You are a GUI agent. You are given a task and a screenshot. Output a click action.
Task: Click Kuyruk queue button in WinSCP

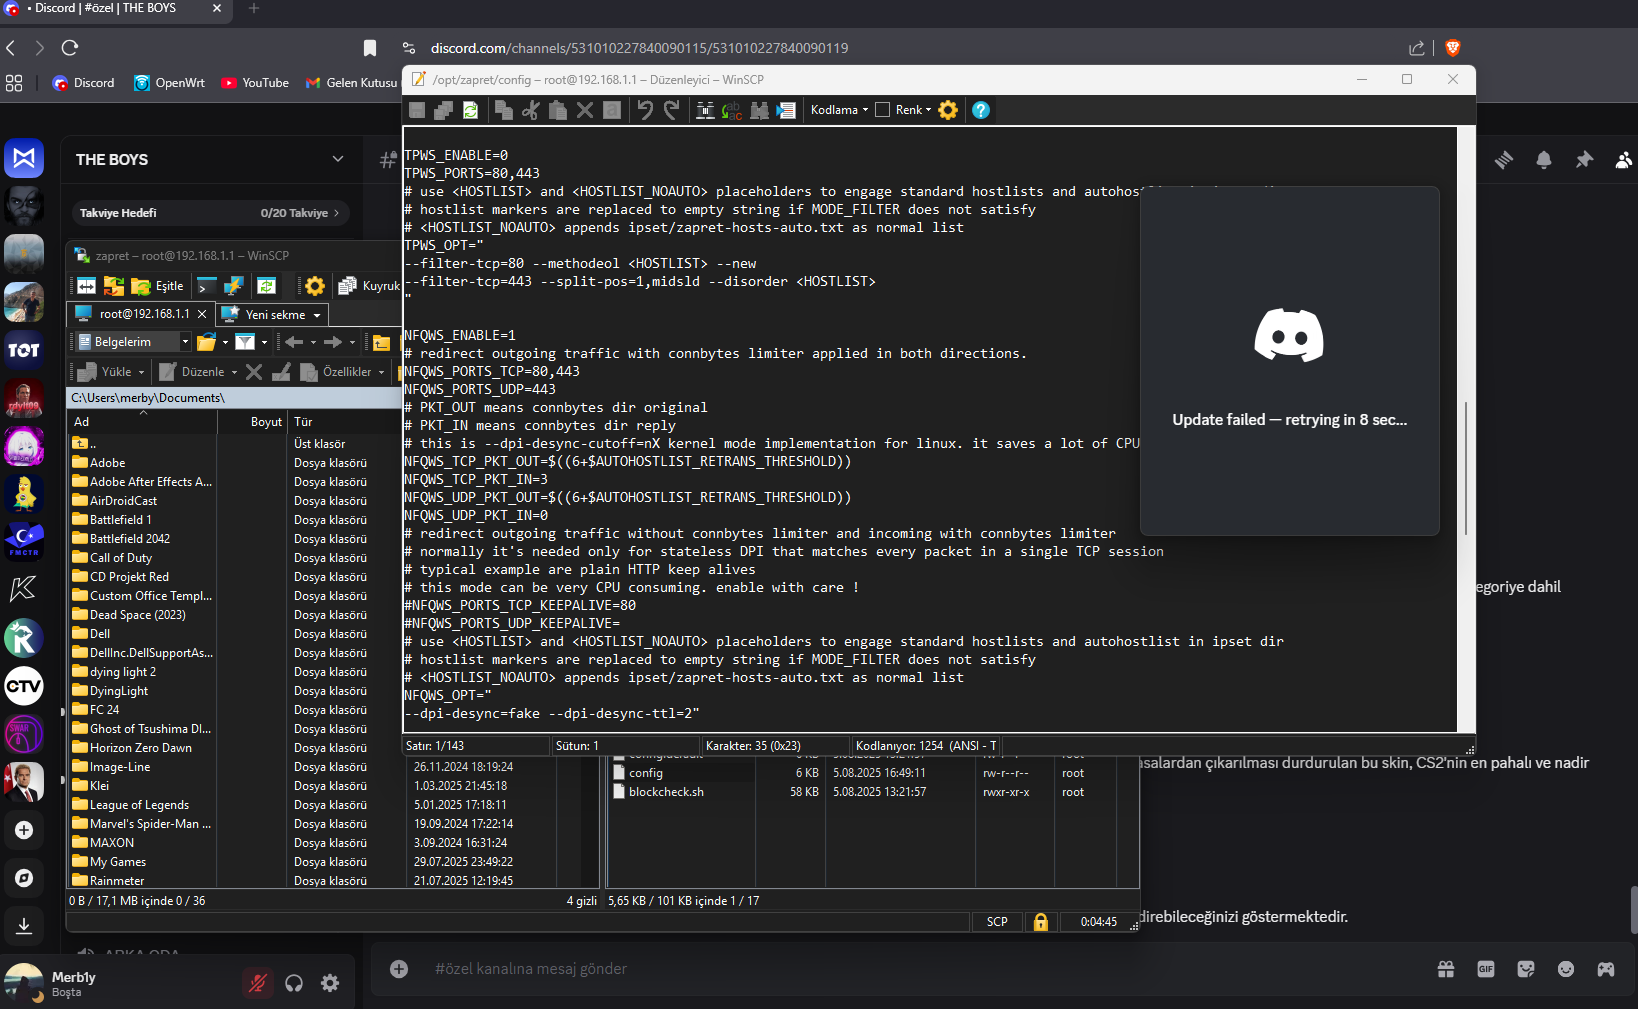click(x=369, y=286)
